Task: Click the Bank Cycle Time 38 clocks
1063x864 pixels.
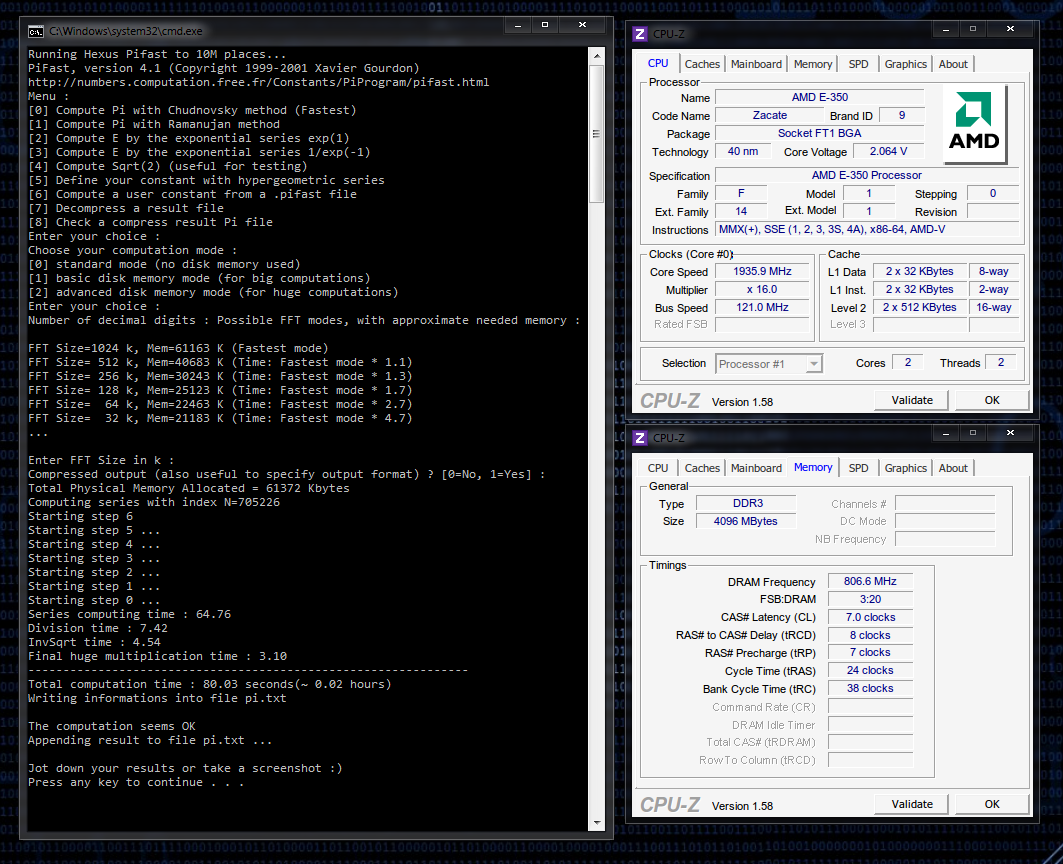Action: (x=870, y=688)
